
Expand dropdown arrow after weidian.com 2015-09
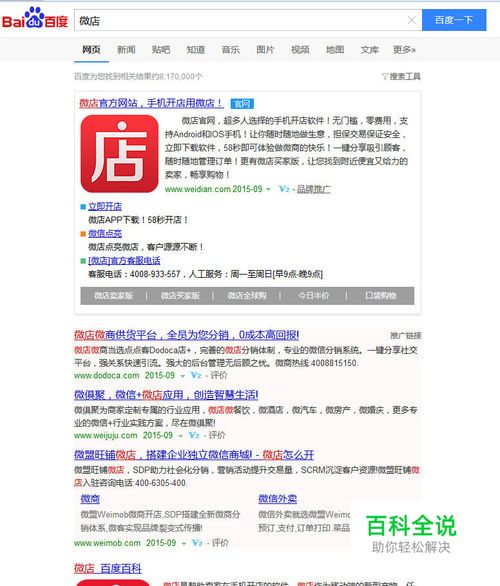tap(268, 189)
